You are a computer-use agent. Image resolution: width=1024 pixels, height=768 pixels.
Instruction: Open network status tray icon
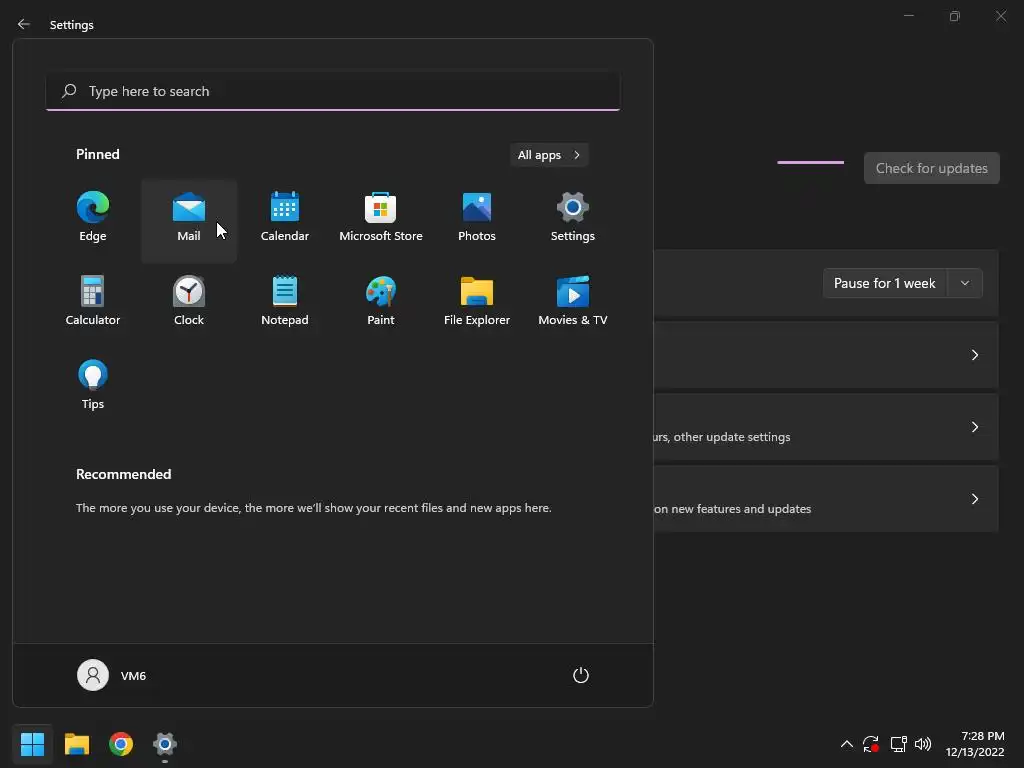click(x=899, y=744)
